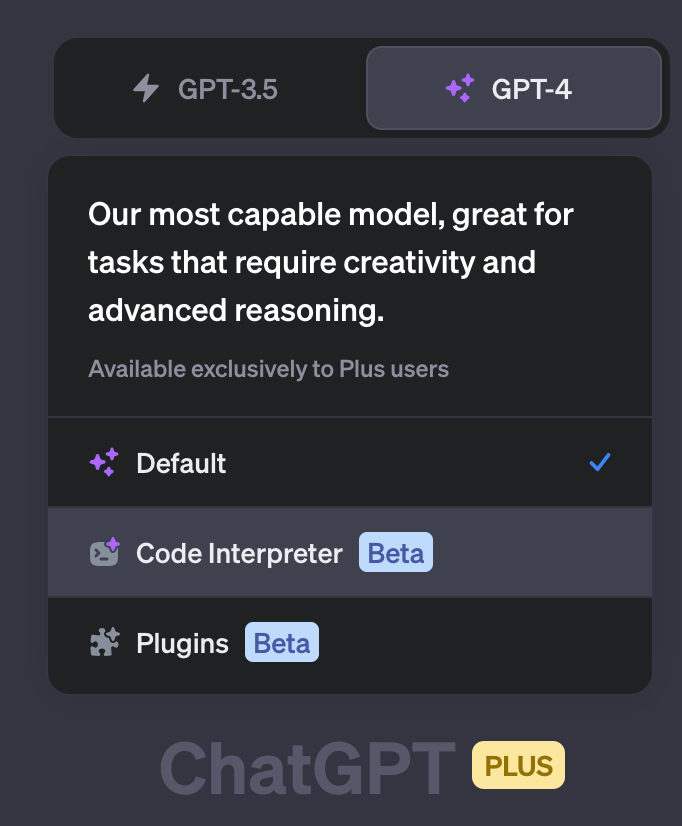Click the sparkles icon next to Default
This screenshot has height=826, width=682.
pos(104,462)
